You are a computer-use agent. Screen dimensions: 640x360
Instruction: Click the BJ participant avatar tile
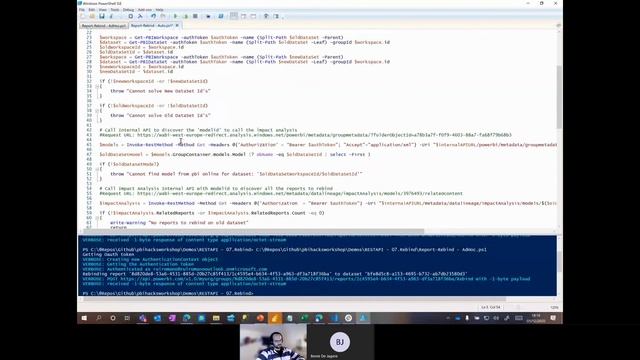click(x=340, y=342)
